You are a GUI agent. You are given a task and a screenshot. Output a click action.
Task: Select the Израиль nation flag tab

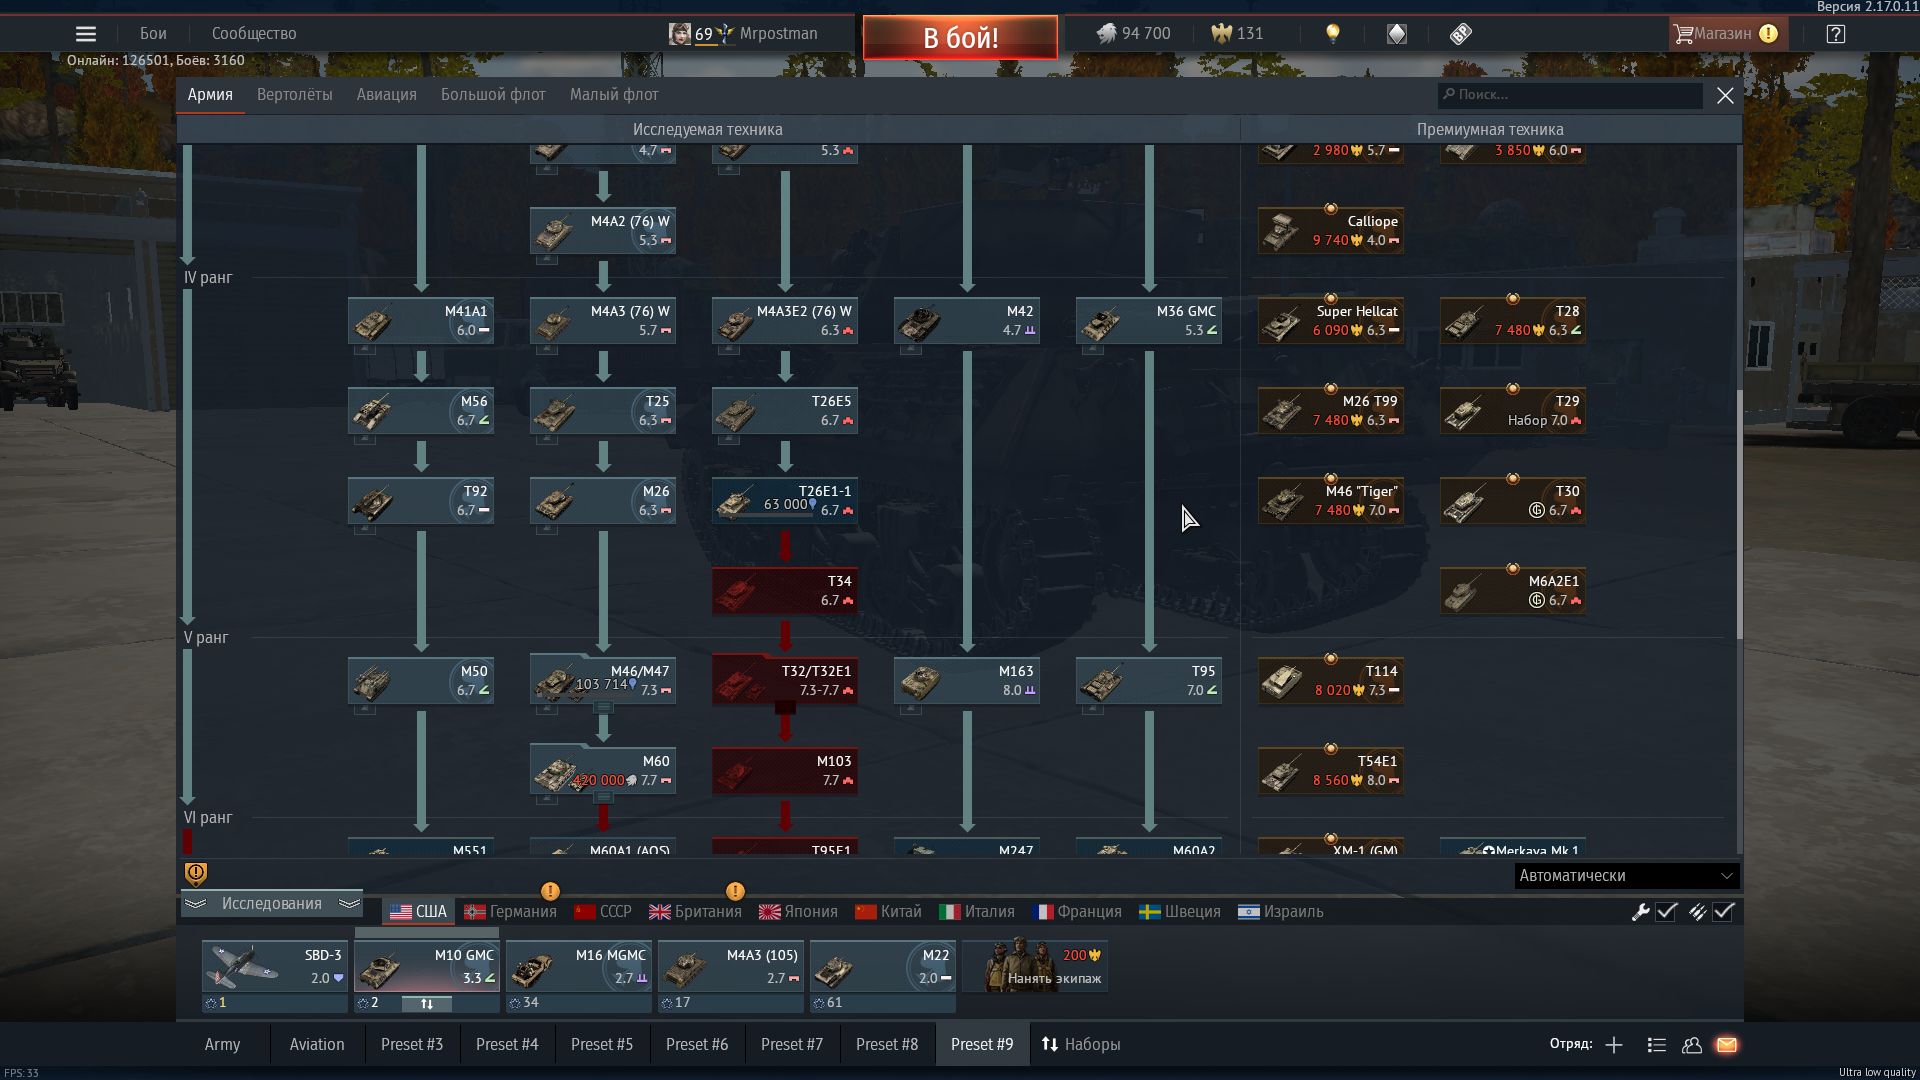pyautogui.click(x=1281, y=912)
